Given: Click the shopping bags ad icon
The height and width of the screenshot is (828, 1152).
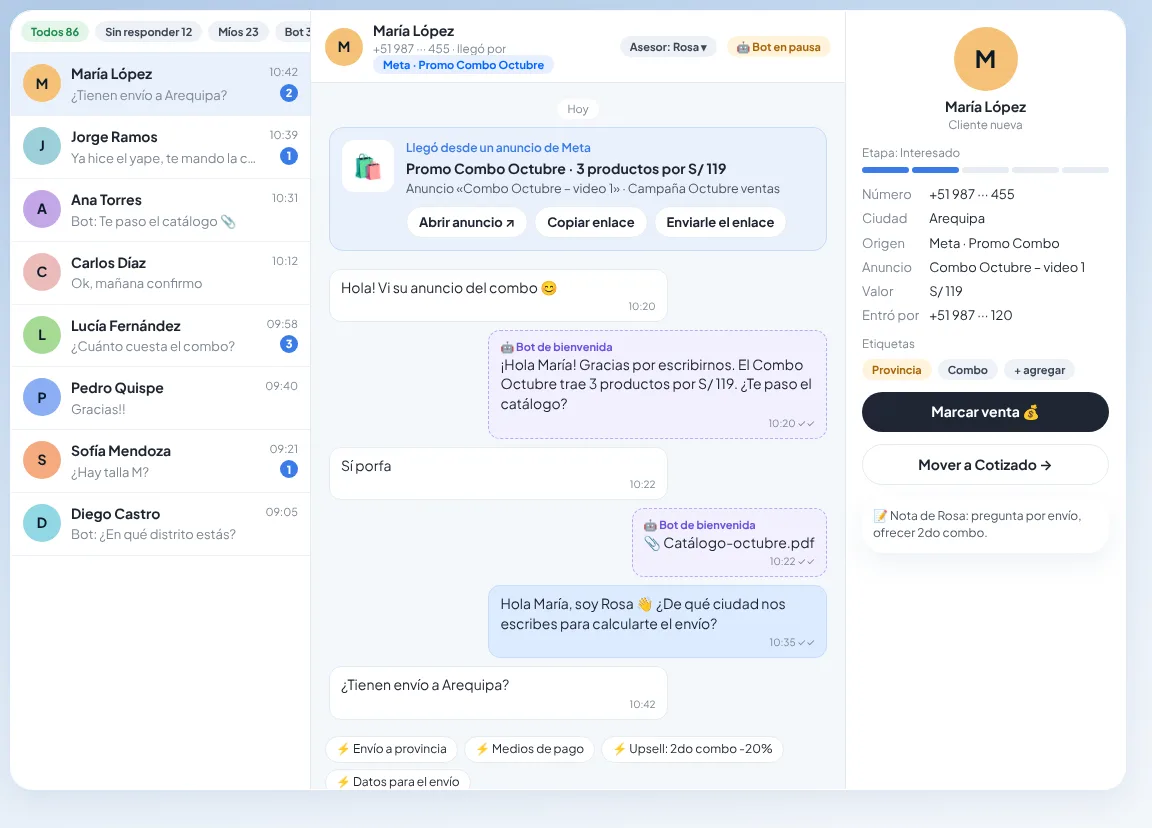Looking at the screenshot, I should [x=368, y=167].
